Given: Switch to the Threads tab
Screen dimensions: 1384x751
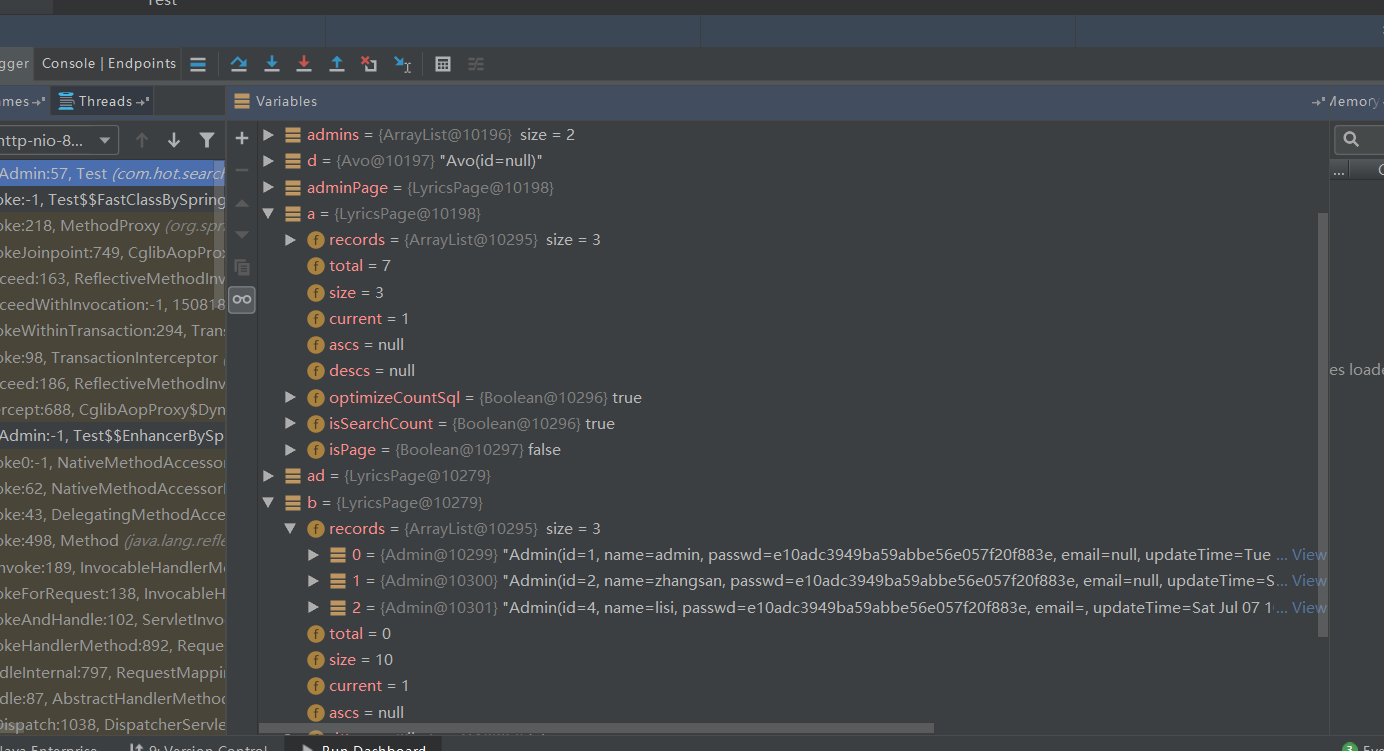Looking at the screenshot, I should point(105,101).
